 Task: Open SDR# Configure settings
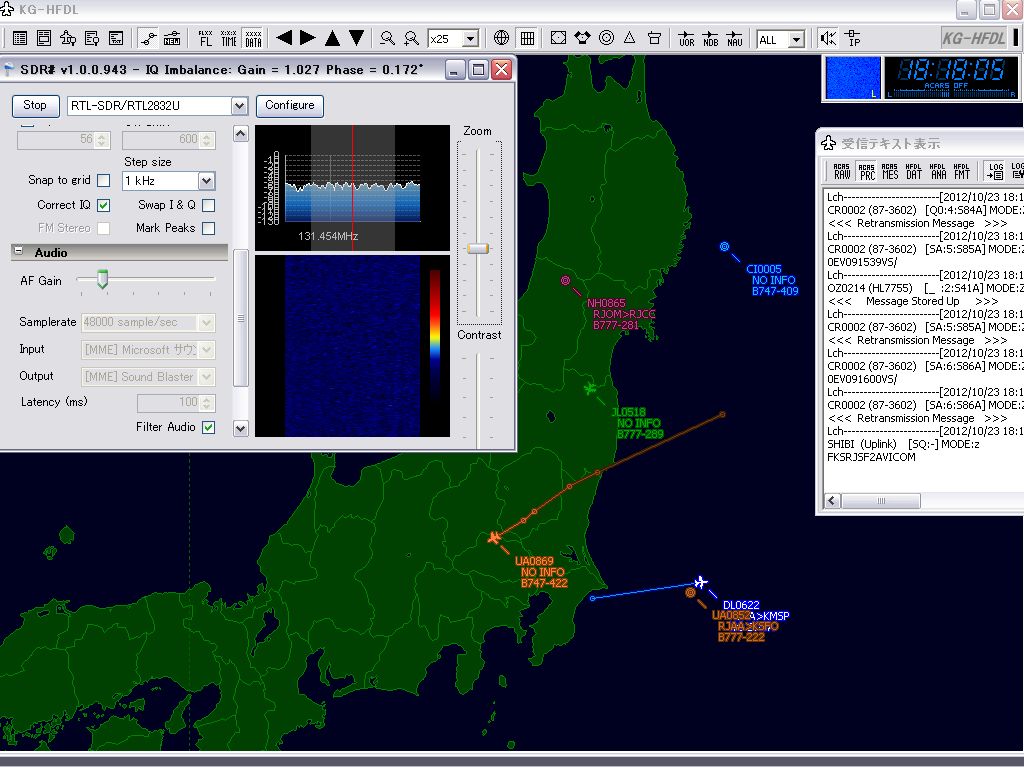tap(292, 105)
